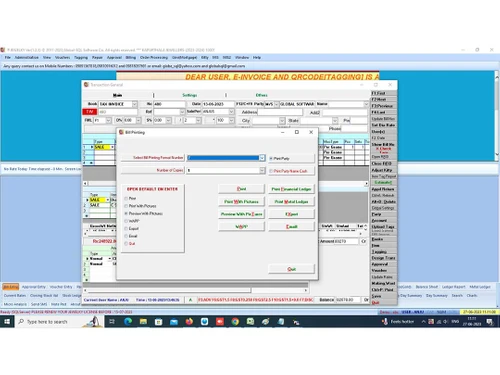500x375 pixels.
Task: Click the Print button in Bill Printing
Action: 241,189
